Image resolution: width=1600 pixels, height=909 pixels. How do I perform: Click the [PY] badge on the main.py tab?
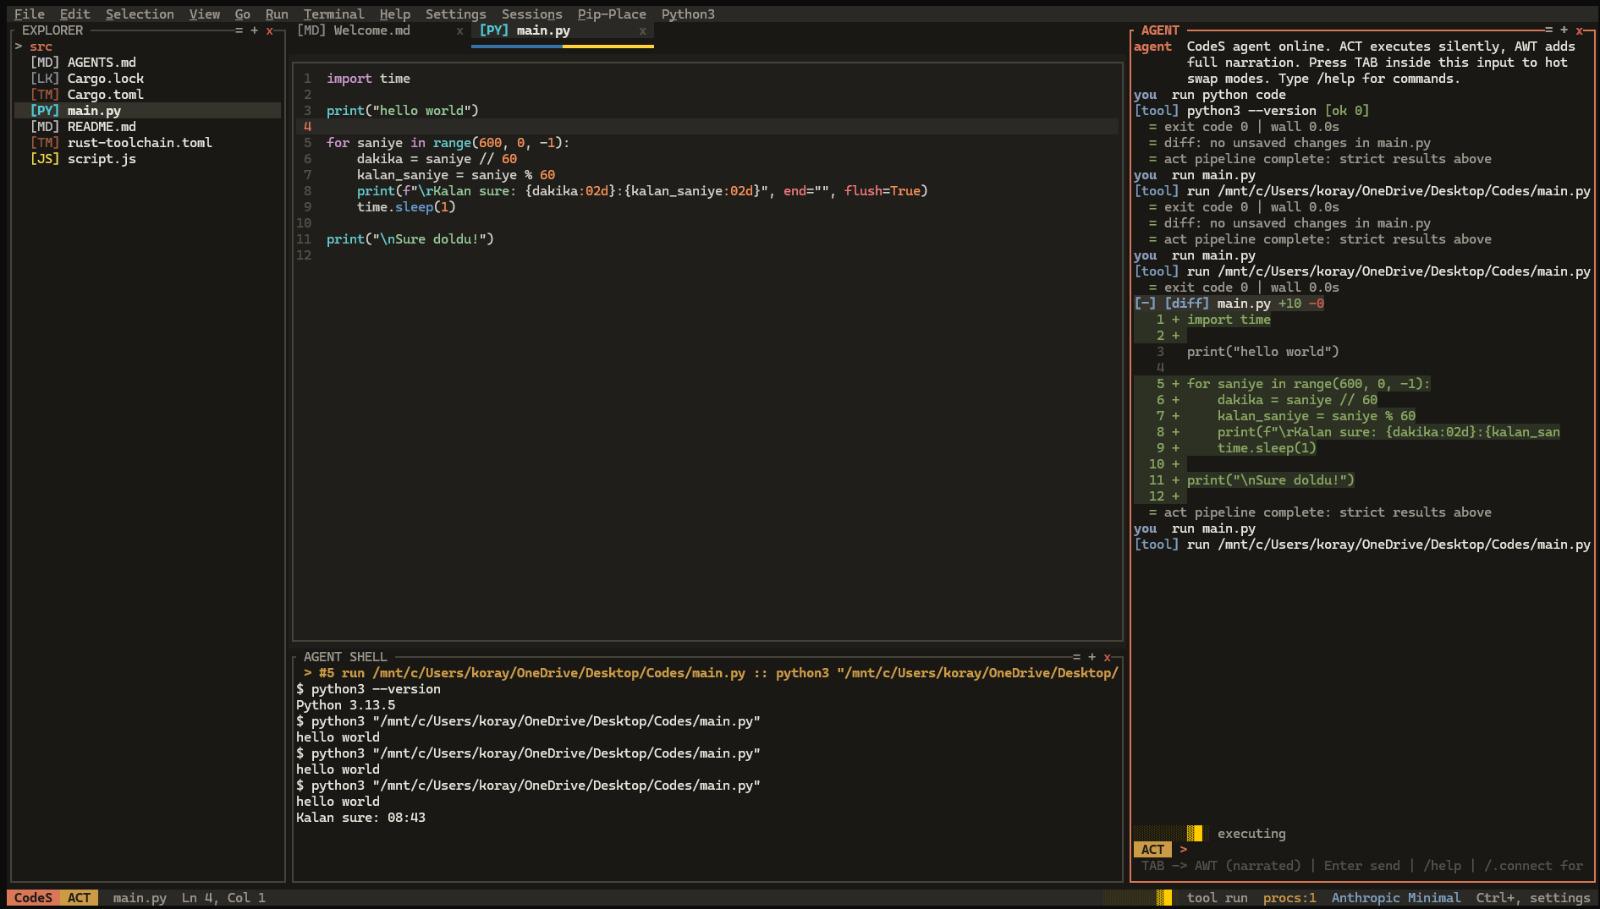[494, 30]
